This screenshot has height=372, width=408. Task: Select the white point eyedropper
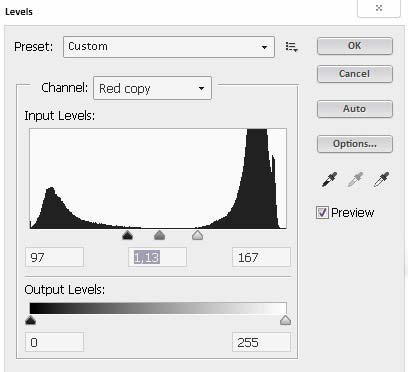click(x=381, y=180)
